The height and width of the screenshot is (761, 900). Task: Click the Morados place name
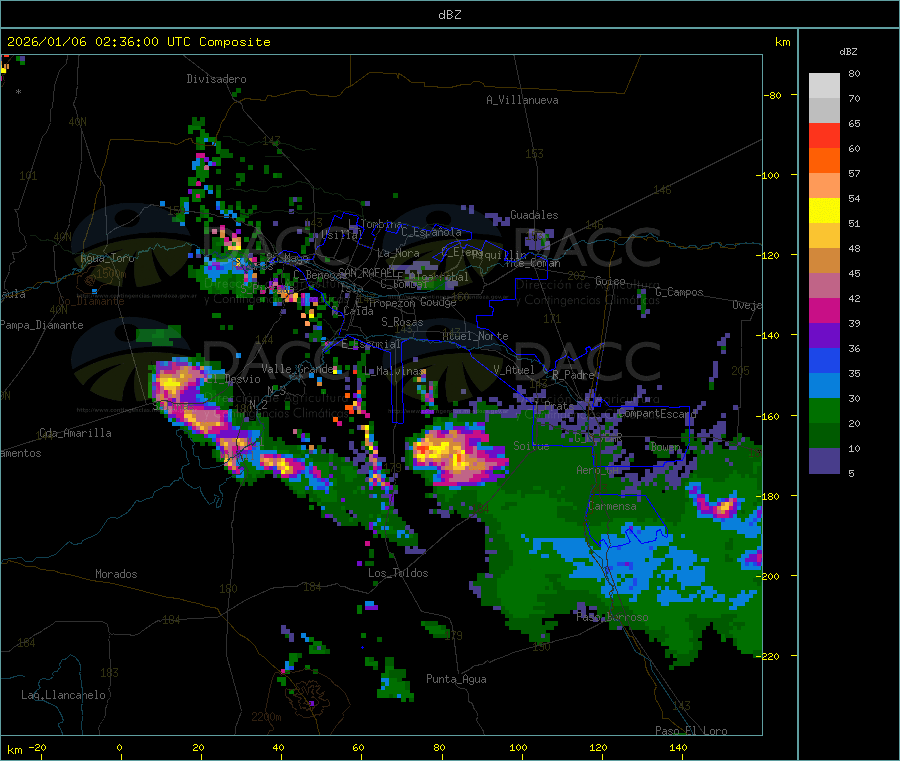[x=116, y=574]
